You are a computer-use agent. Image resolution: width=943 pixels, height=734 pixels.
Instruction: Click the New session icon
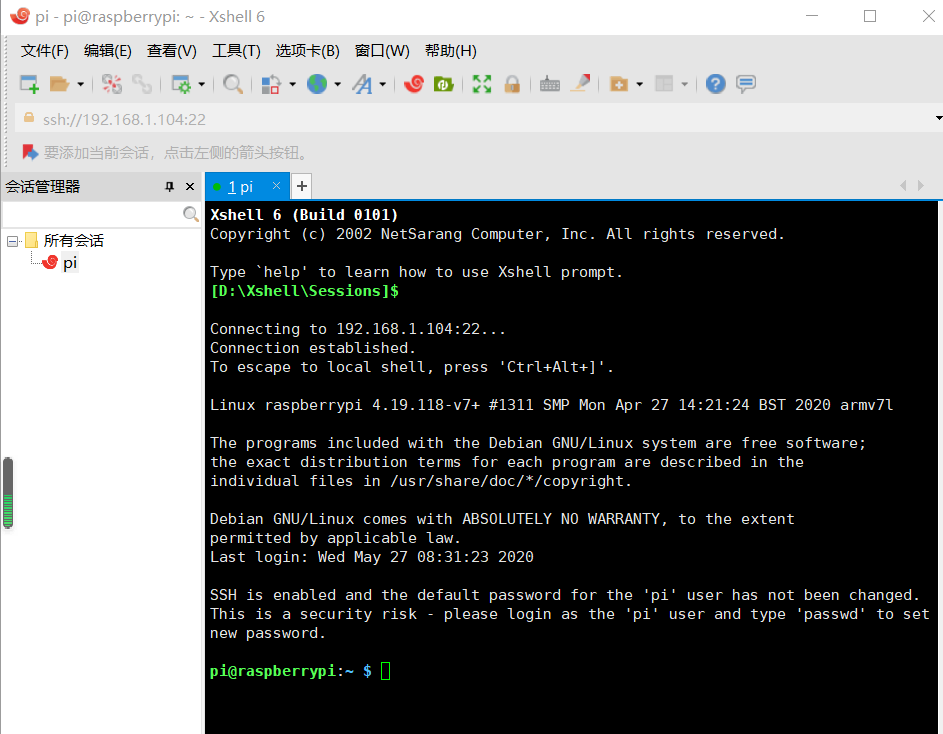29,84
